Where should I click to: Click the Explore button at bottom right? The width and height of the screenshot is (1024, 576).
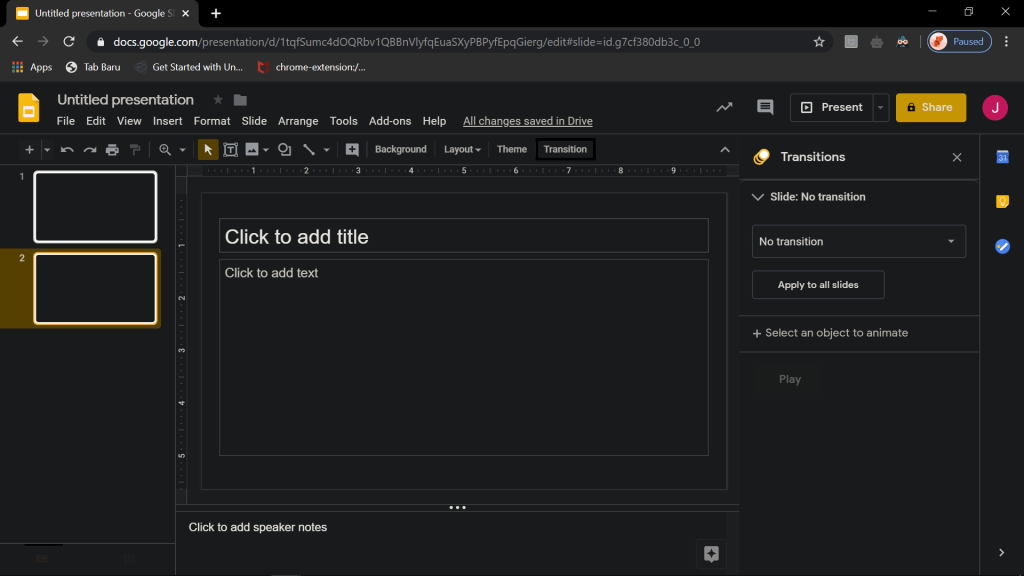[x=711, y=554]
